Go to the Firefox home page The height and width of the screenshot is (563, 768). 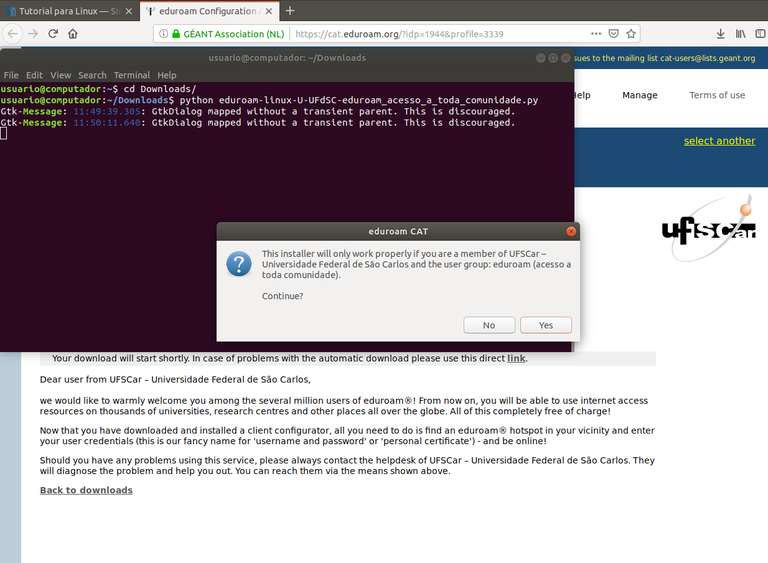(x=73, y=34)
